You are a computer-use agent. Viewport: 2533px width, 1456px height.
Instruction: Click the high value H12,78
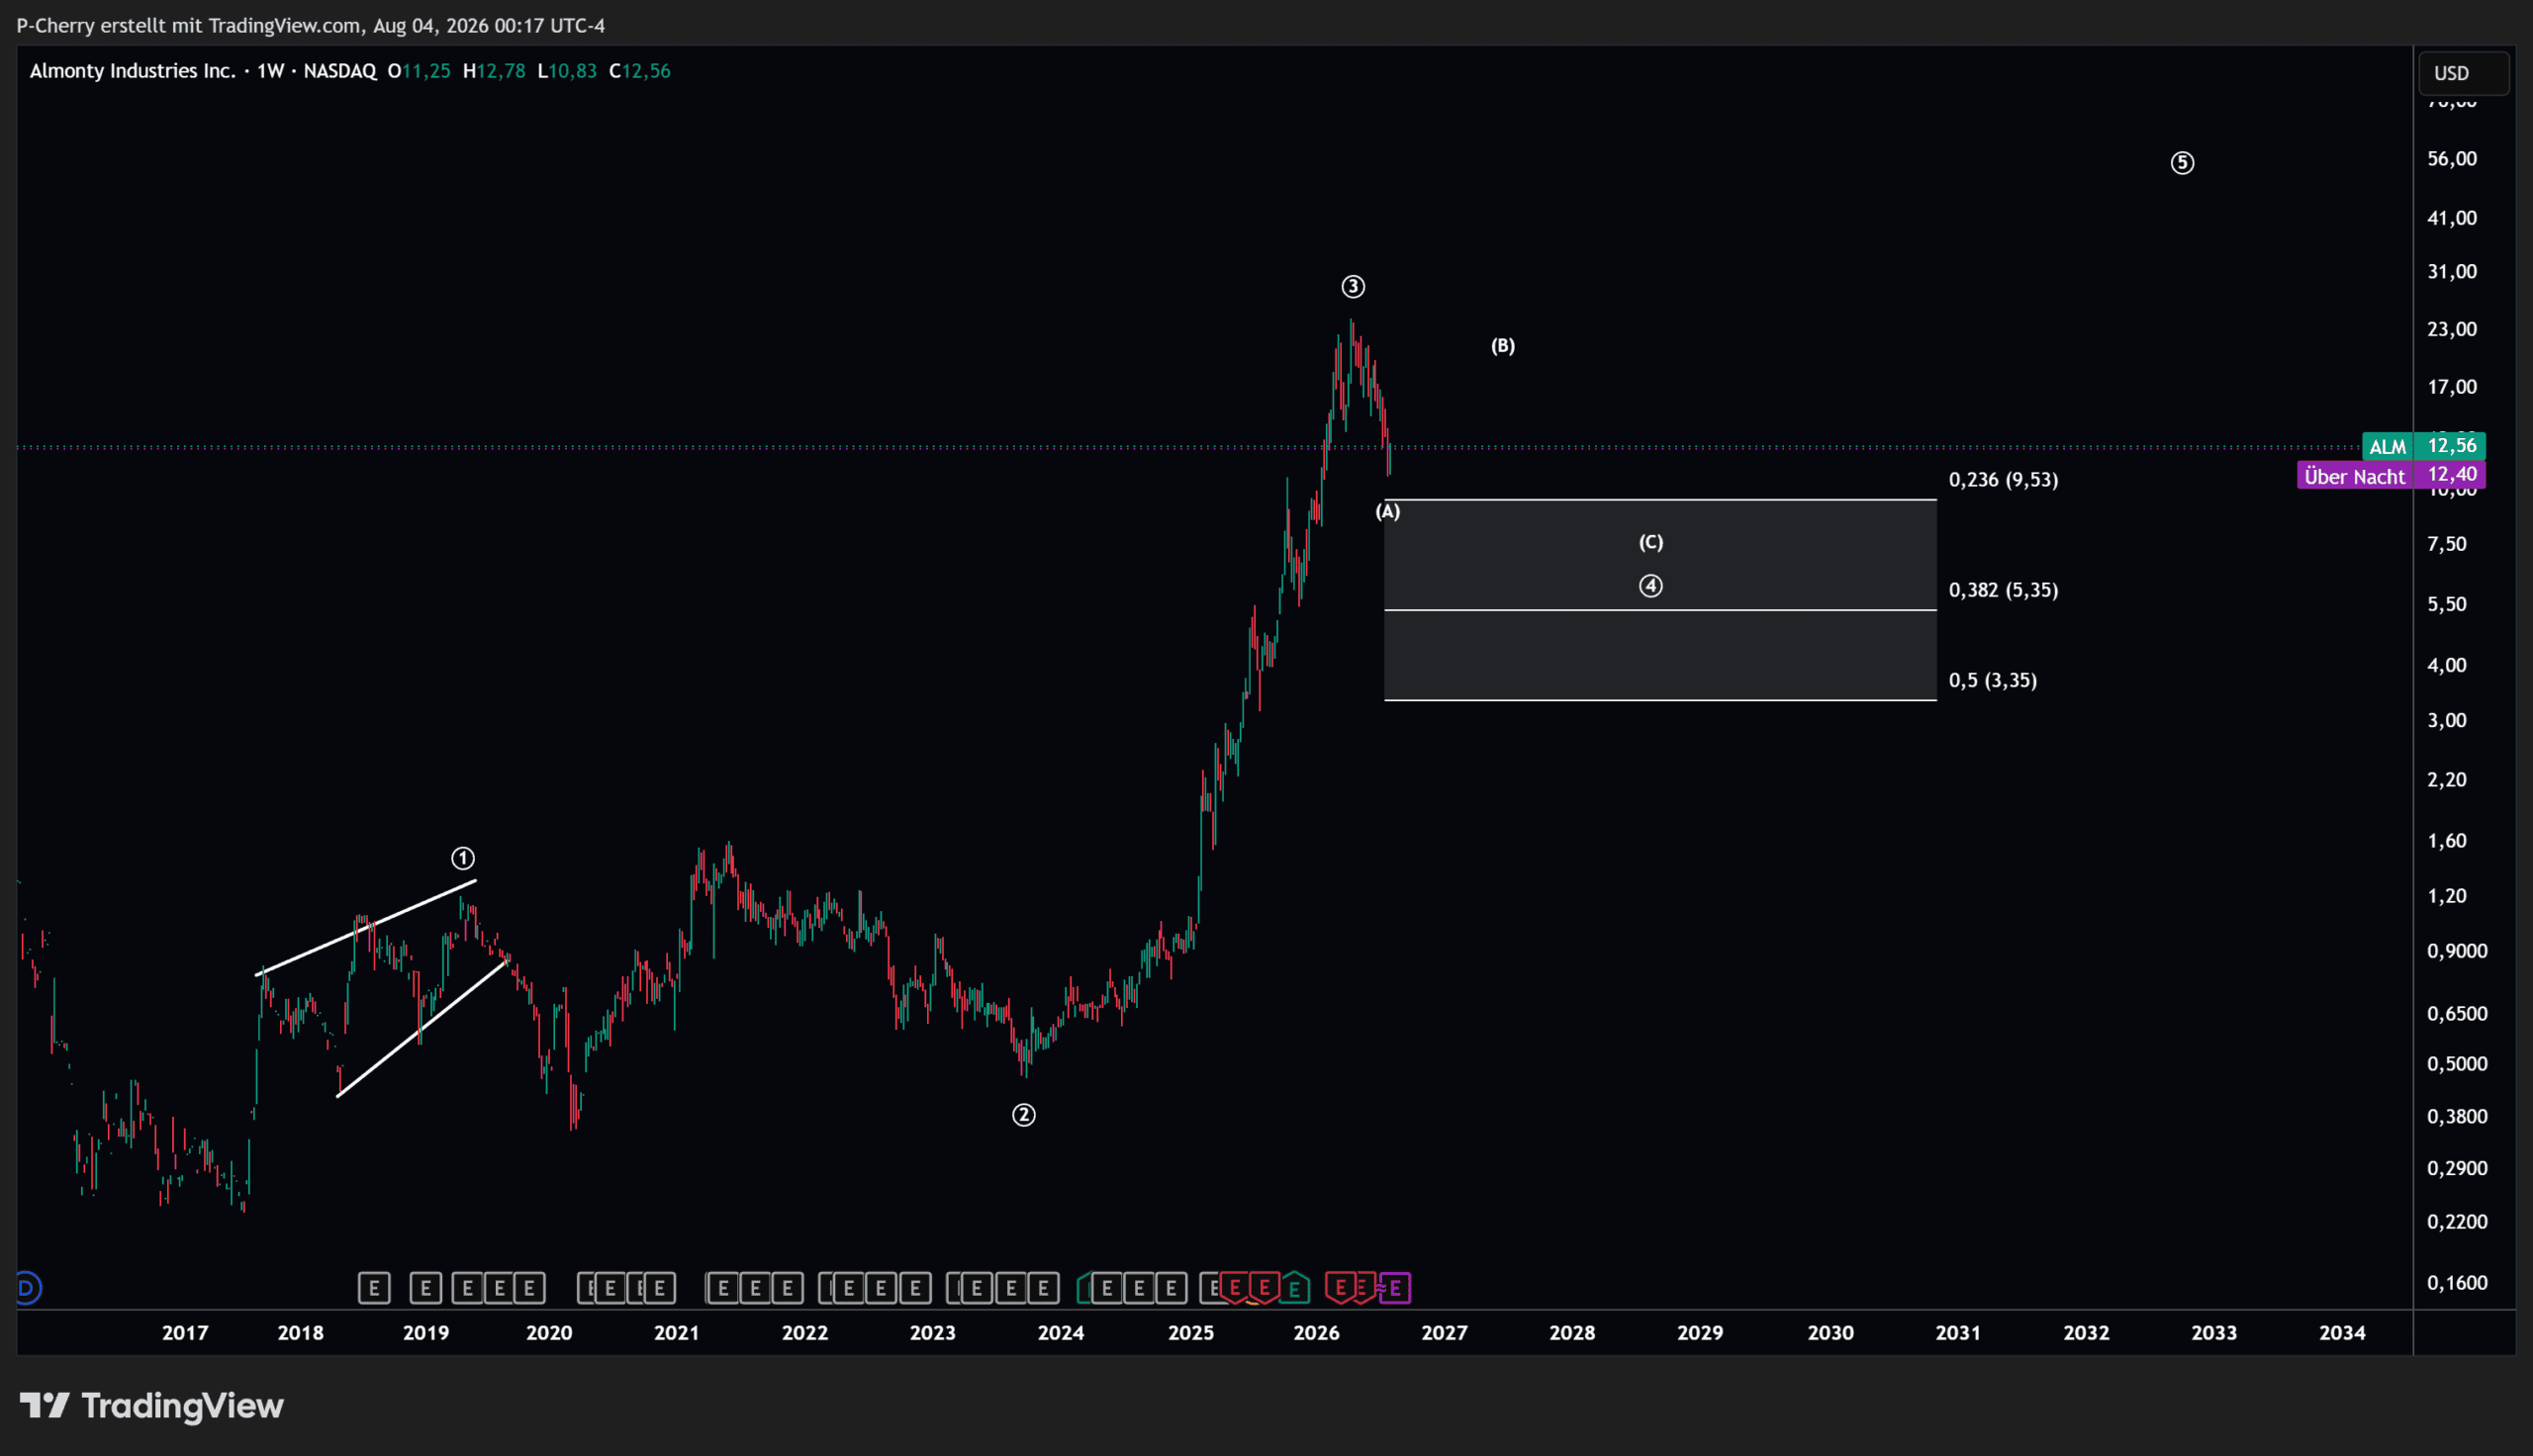coord(494,71)
